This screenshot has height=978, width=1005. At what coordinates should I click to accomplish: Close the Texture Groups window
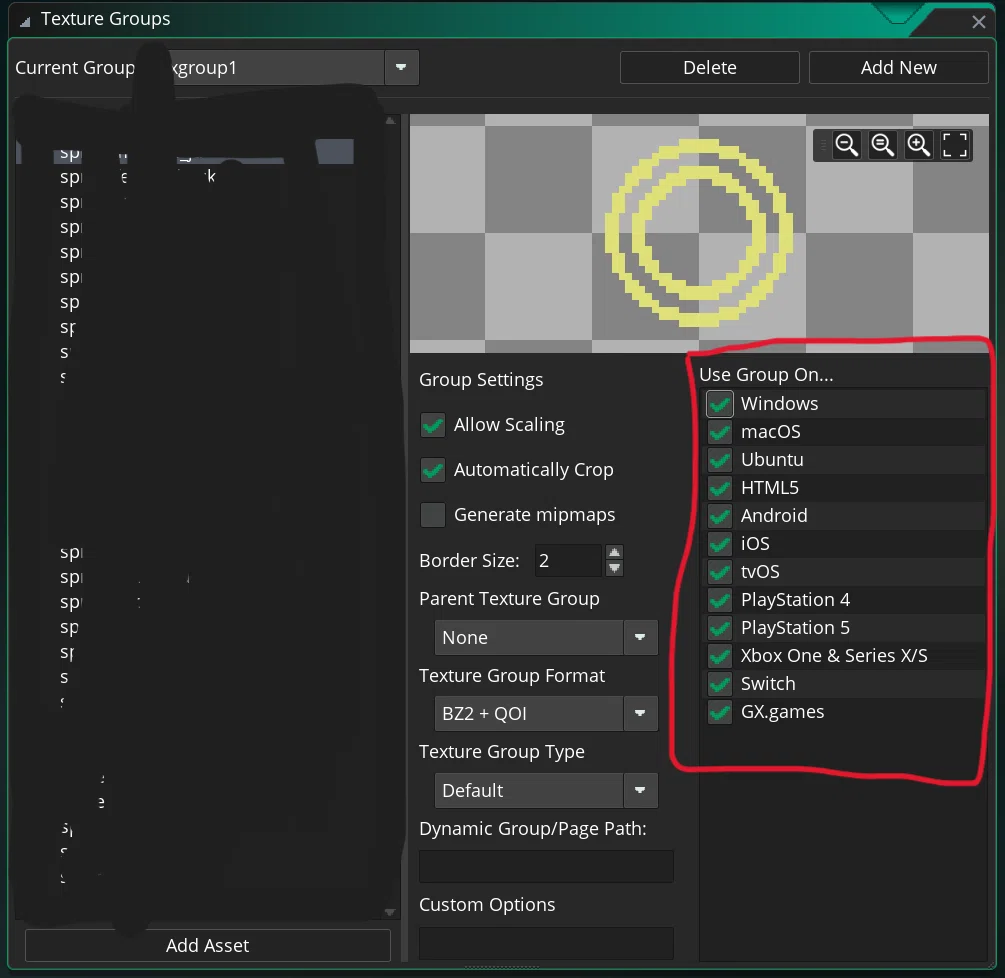point(978,22)
